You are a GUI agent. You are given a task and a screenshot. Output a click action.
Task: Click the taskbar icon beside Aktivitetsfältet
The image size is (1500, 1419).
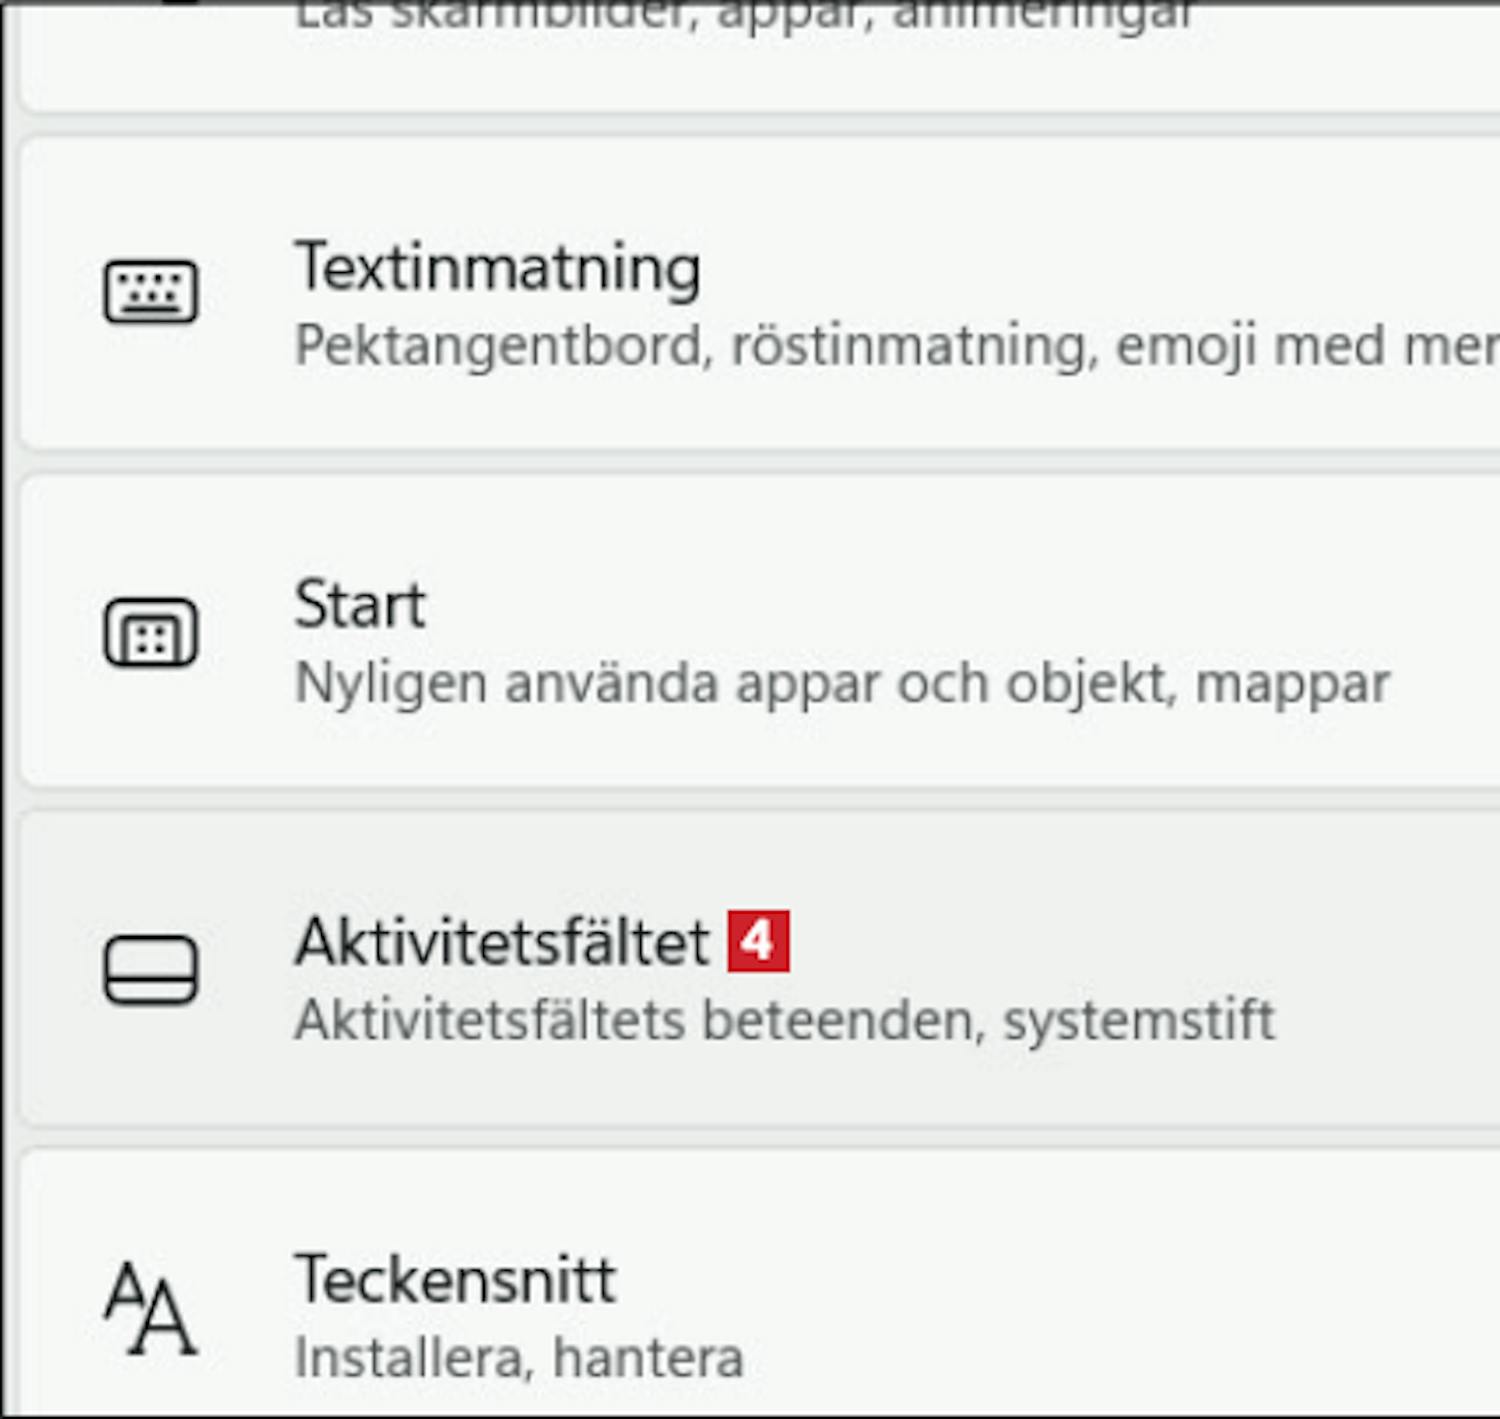pos(151,970)
